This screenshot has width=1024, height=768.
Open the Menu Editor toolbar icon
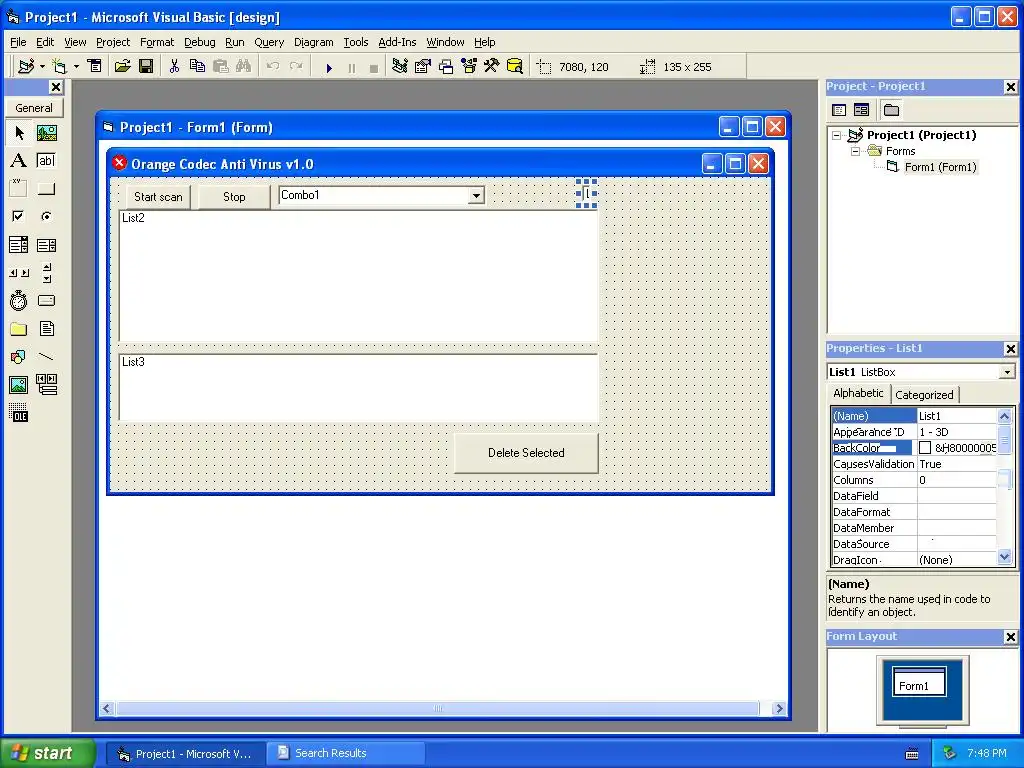[x=95, y=66]
